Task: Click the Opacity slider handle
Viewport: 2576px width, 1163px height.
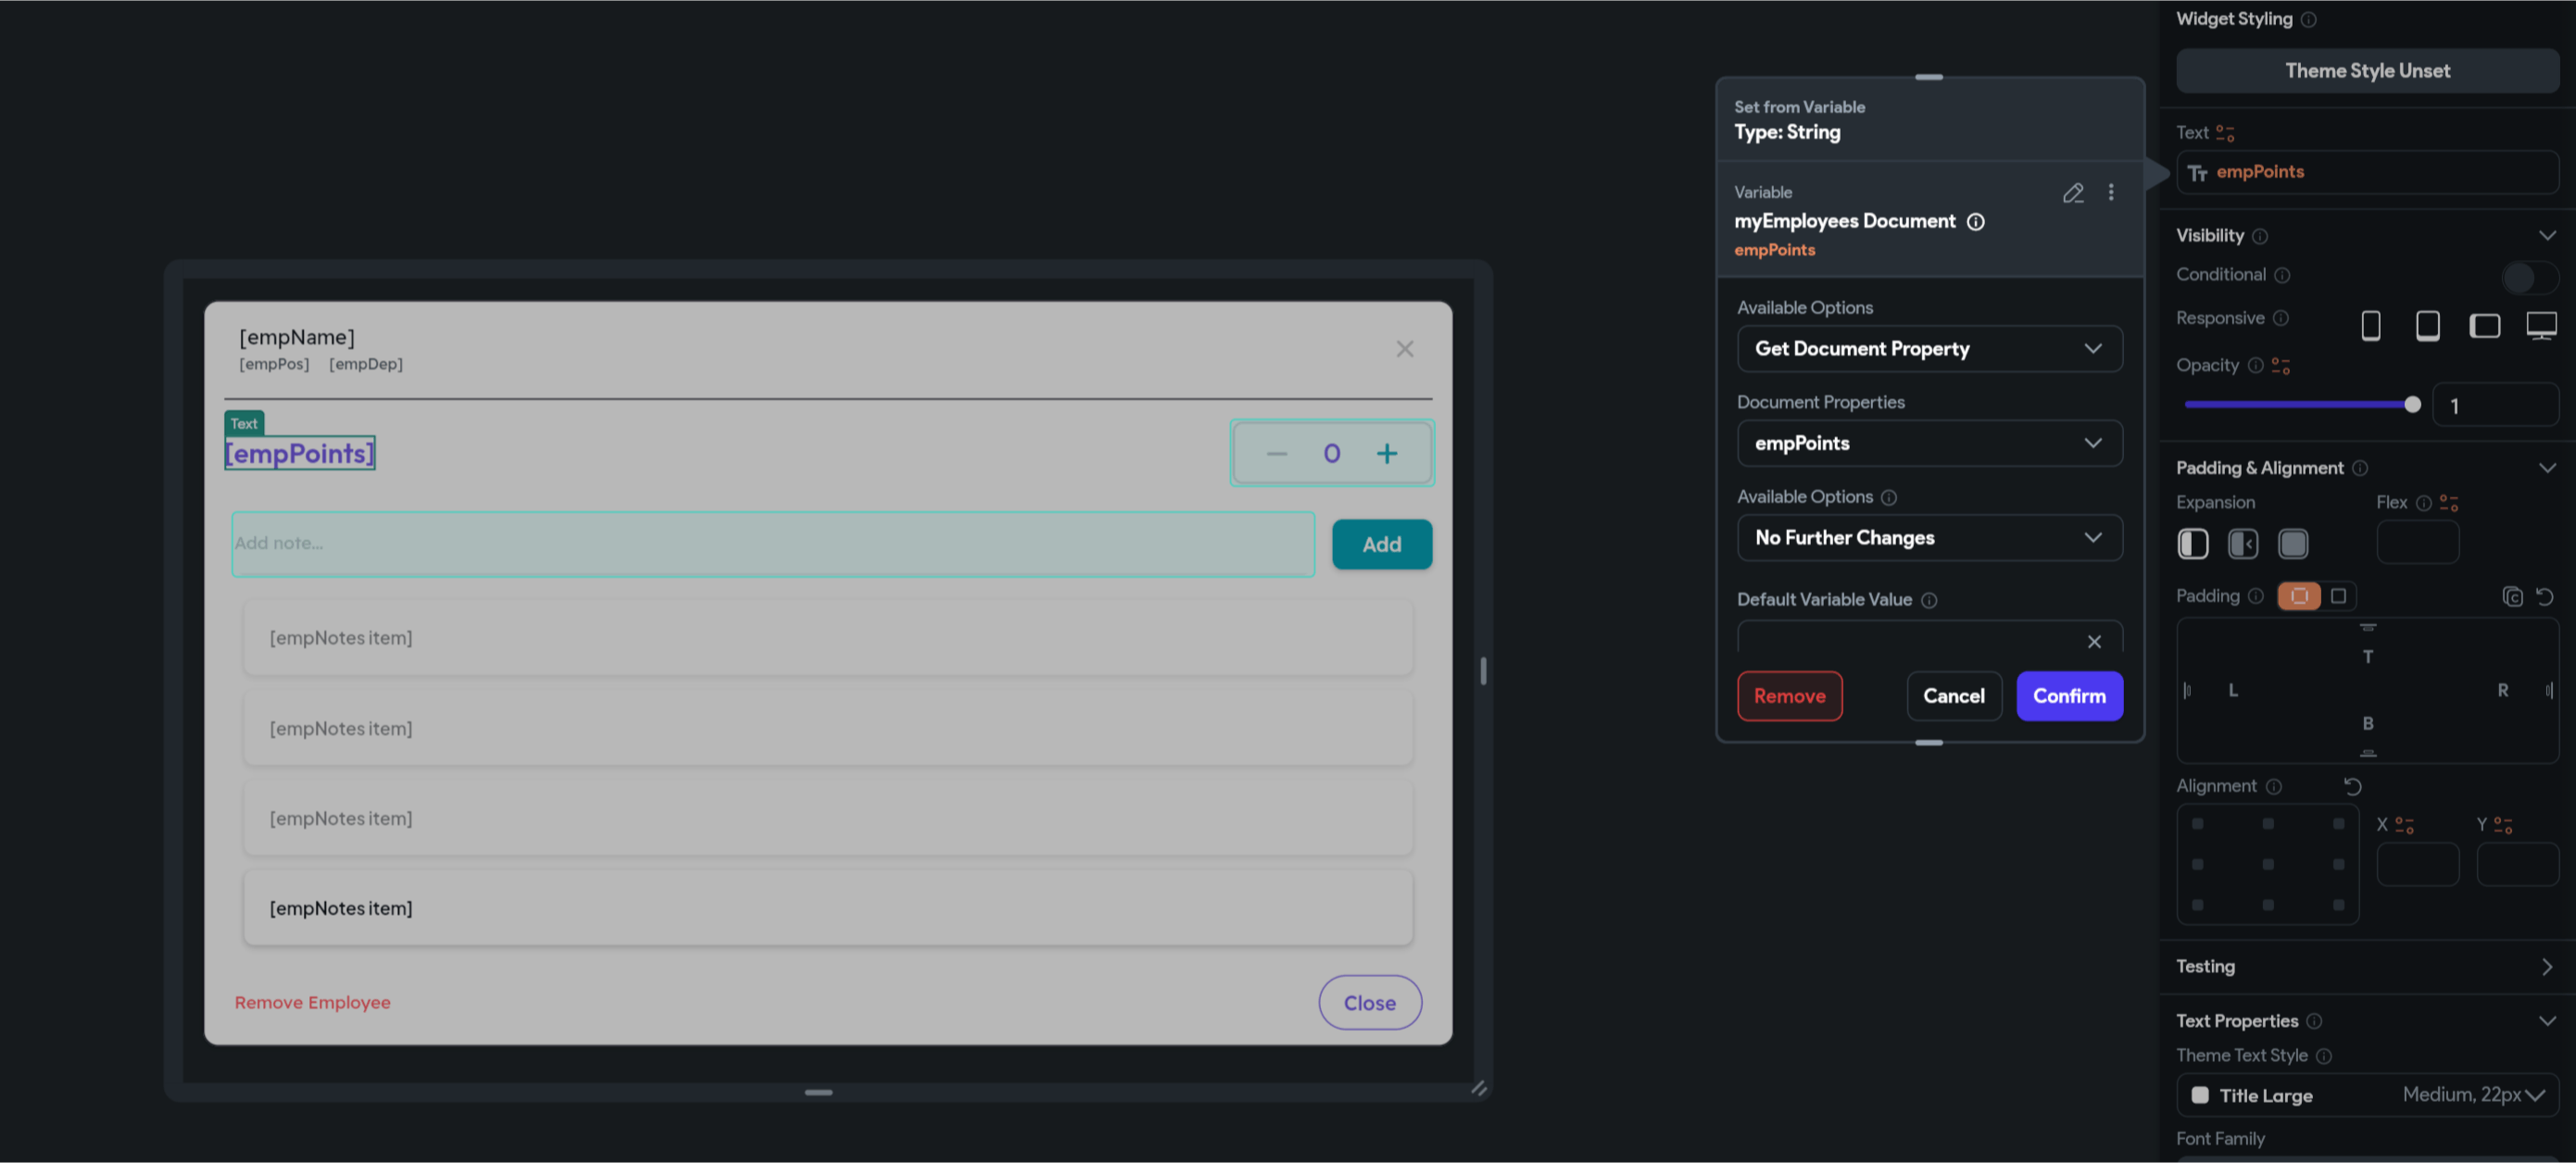Action: 2413,404
